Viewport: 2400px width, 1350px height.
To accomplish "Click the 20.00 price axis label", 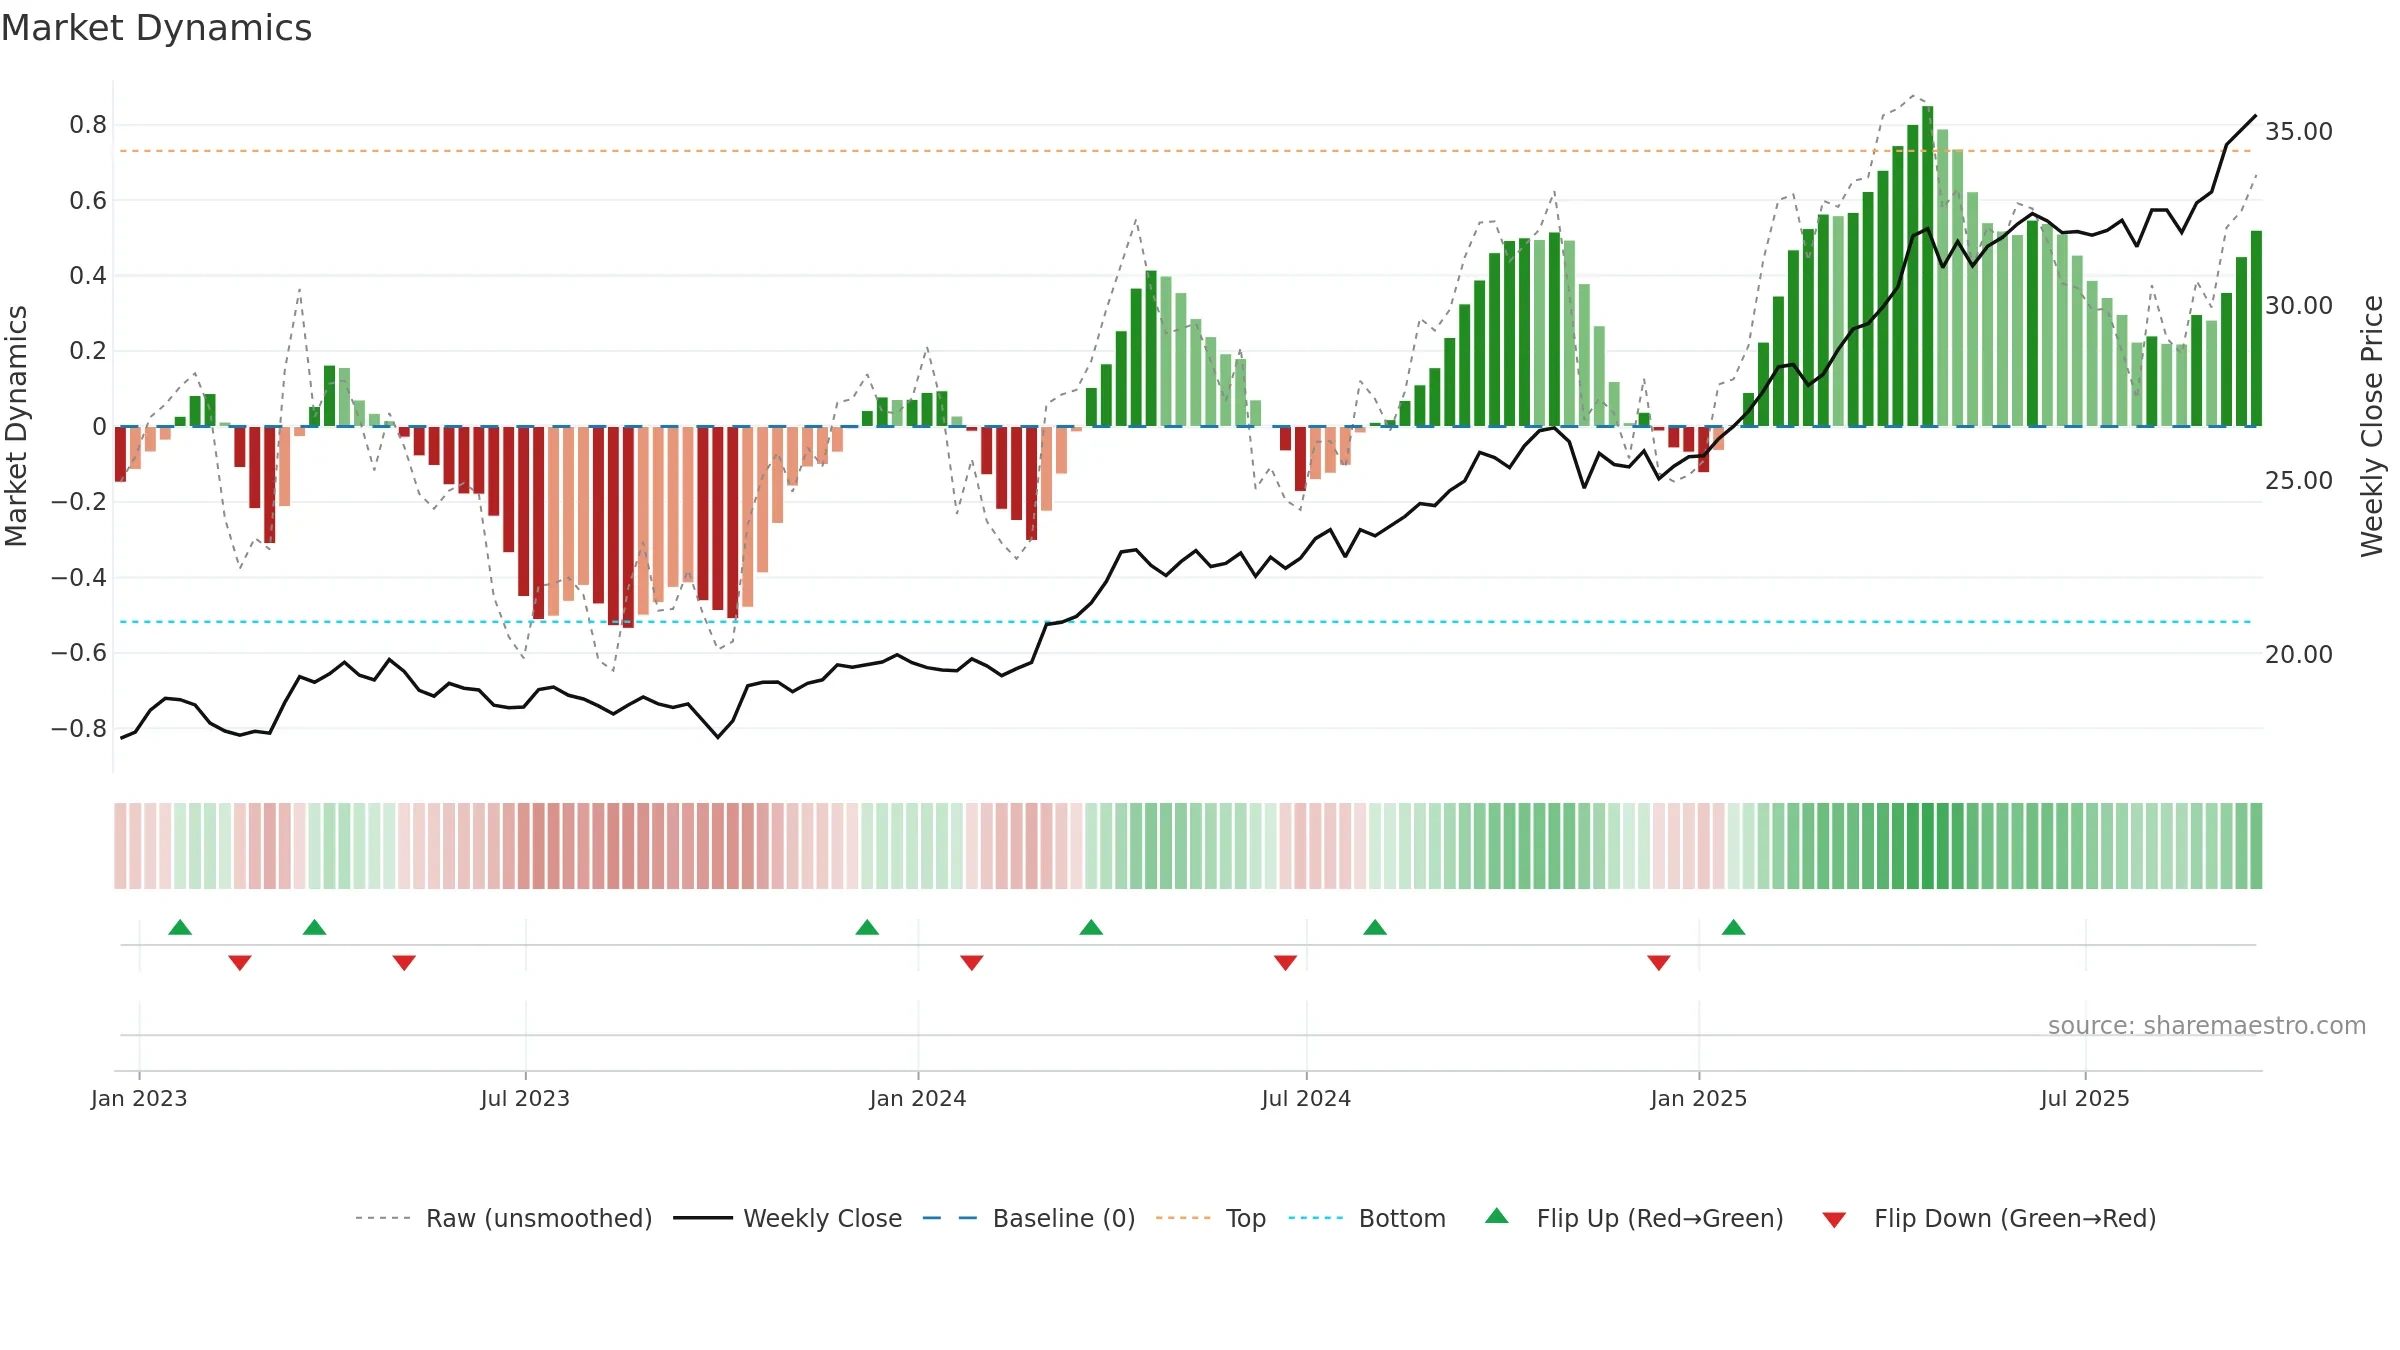I will tap(2299, 654).
